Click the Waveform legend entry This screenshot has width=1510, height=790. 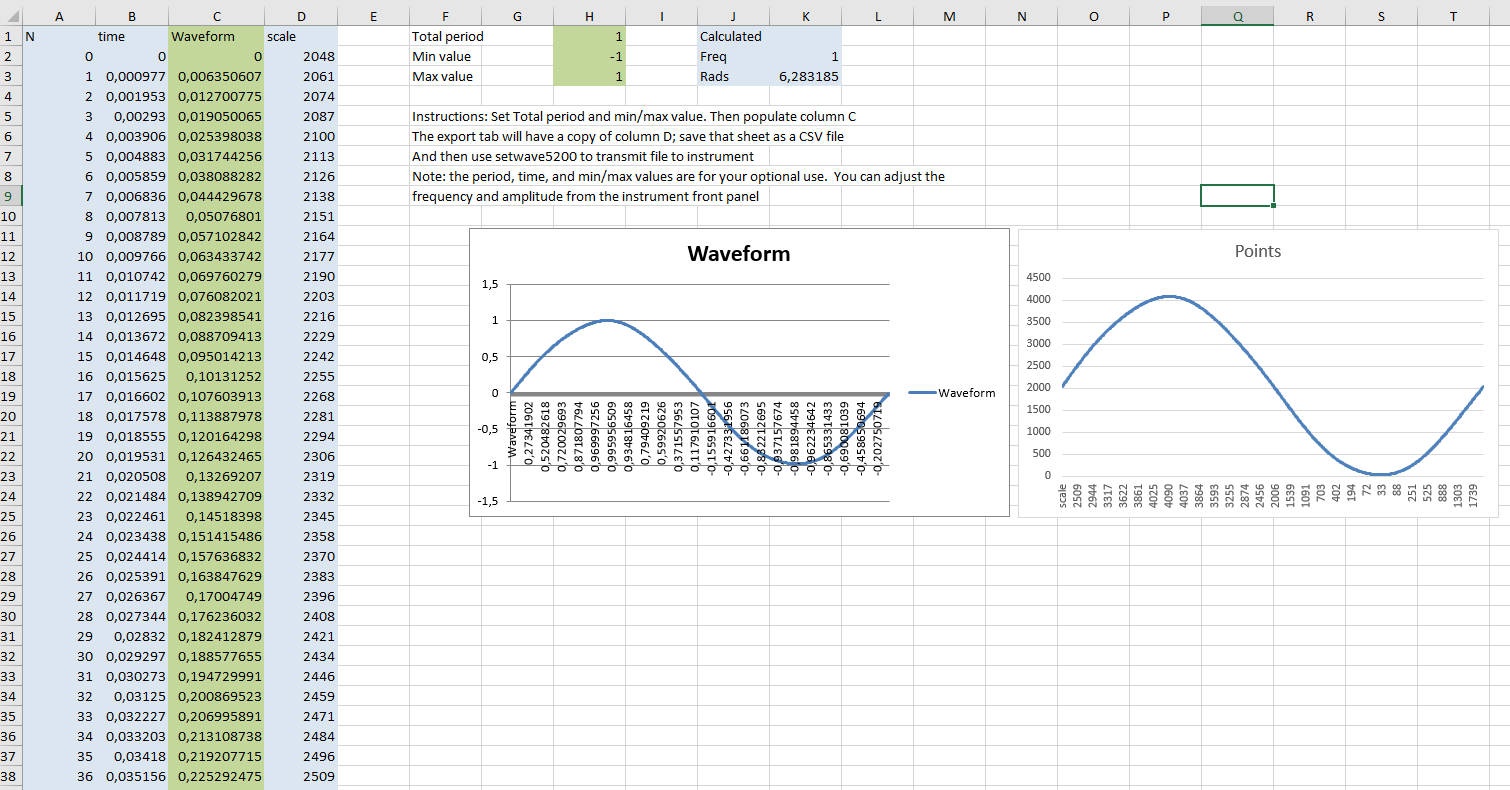click(952, 393)
